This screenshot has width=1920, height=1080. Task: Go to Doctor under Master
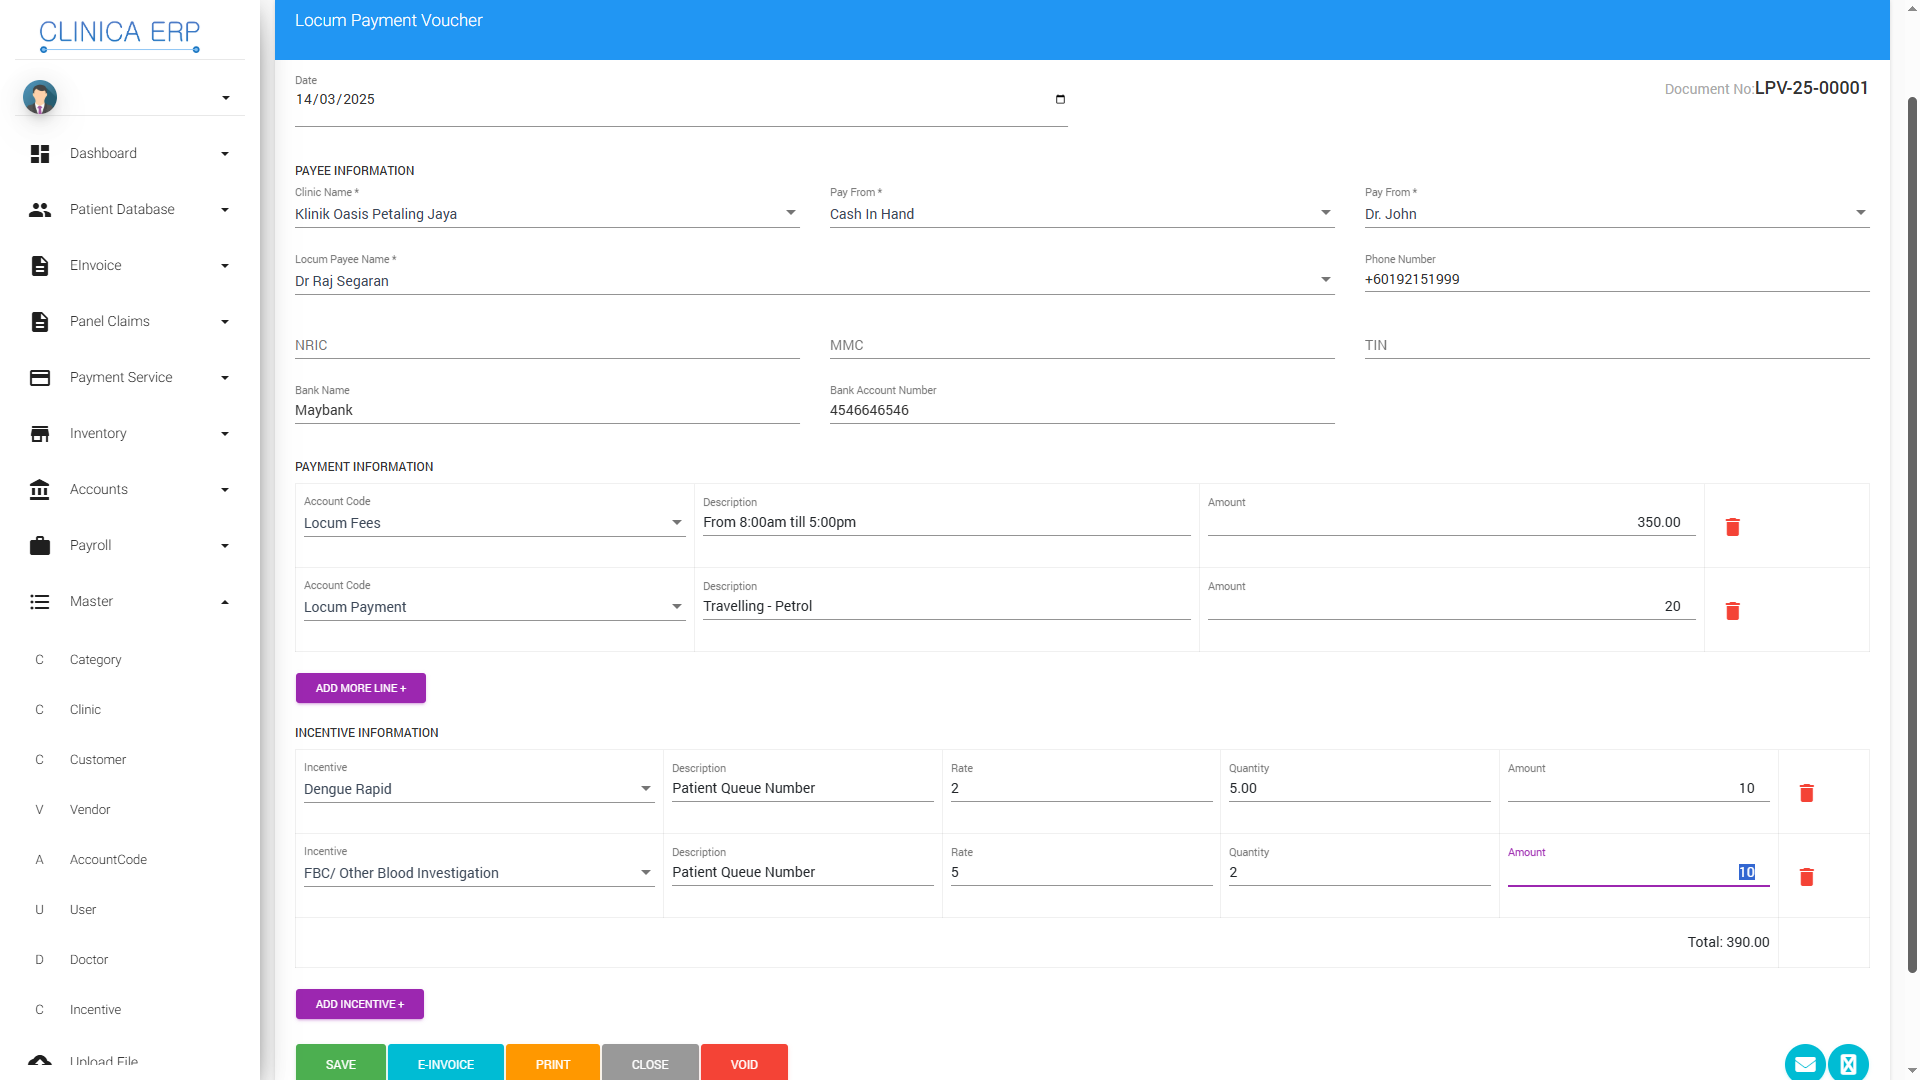click(89, 959)
